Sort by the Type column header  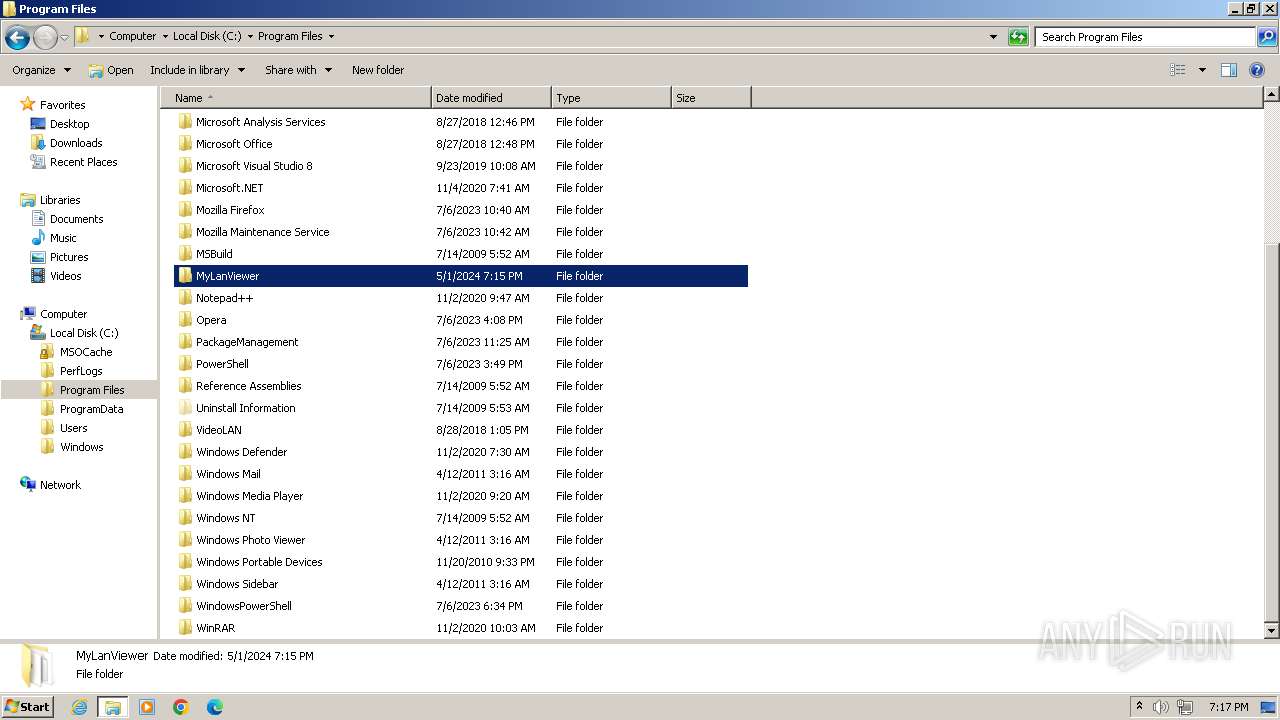coord(611,98)
